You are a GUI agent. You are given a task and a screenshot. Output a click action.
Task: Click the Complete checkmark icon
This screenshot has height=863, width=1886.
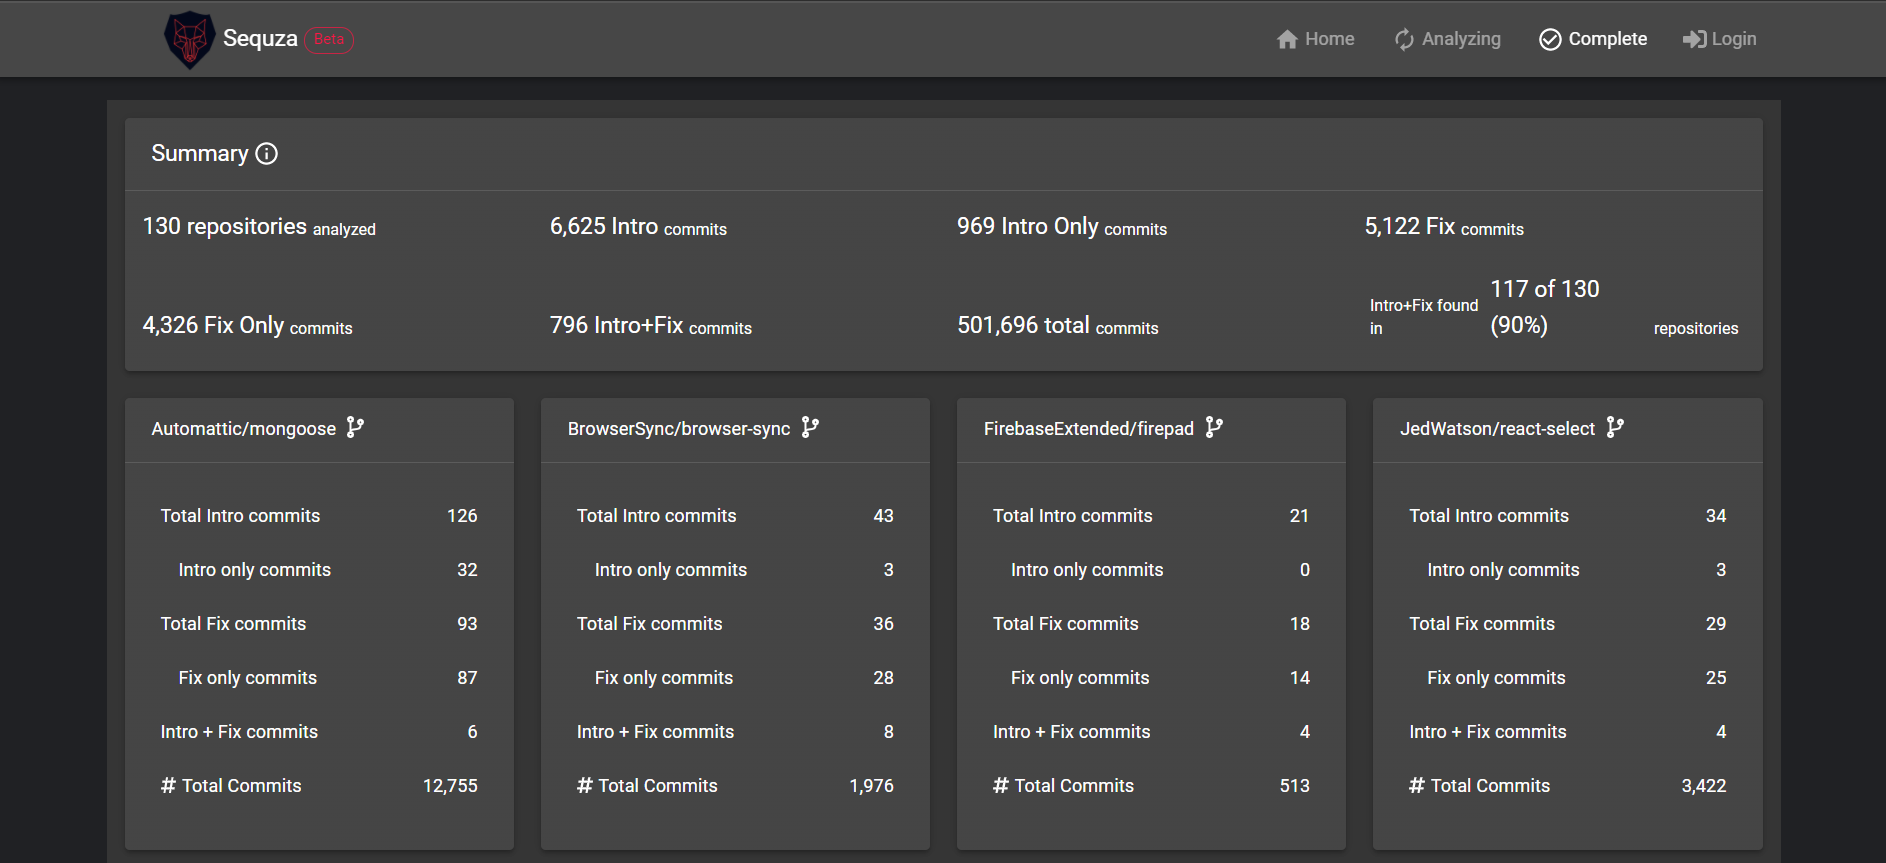(x=1550, y=39)
